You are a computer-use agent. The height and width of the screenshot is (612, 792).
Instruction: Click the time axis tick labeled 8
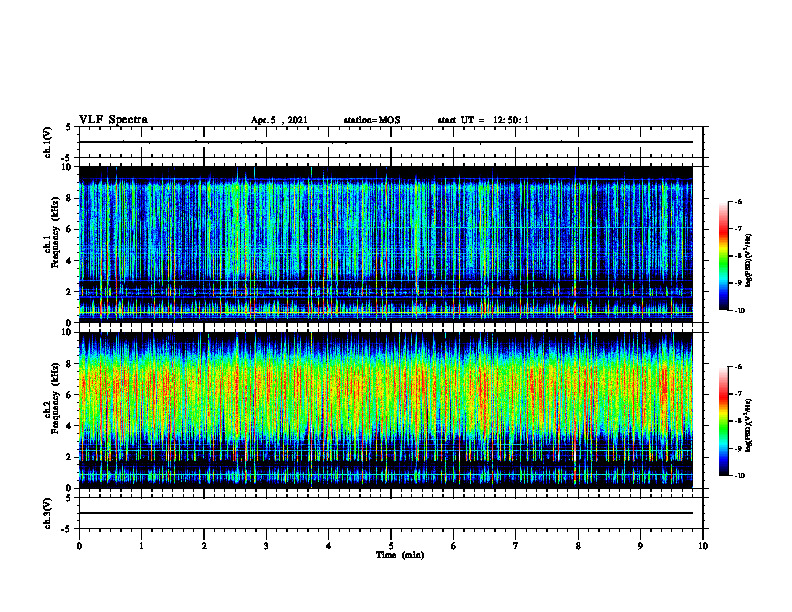578,546
